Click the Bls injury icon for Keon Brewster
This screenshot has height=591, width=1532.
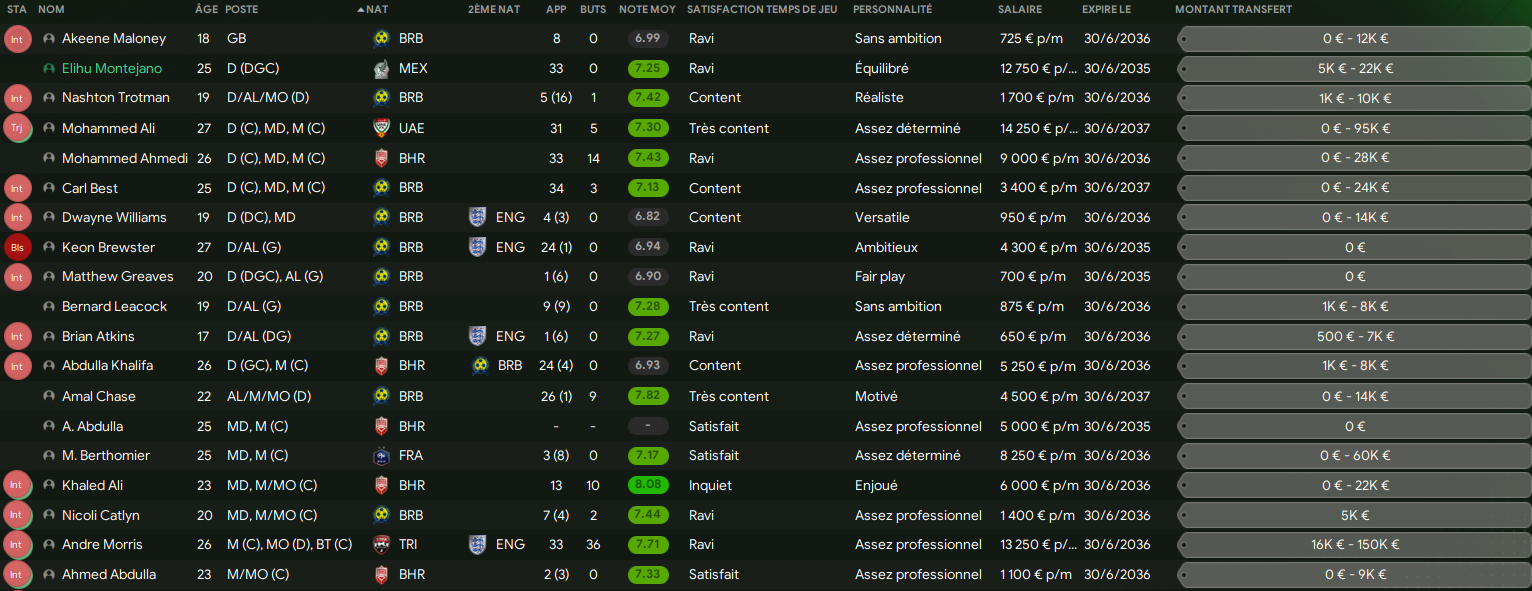point(17,247)
